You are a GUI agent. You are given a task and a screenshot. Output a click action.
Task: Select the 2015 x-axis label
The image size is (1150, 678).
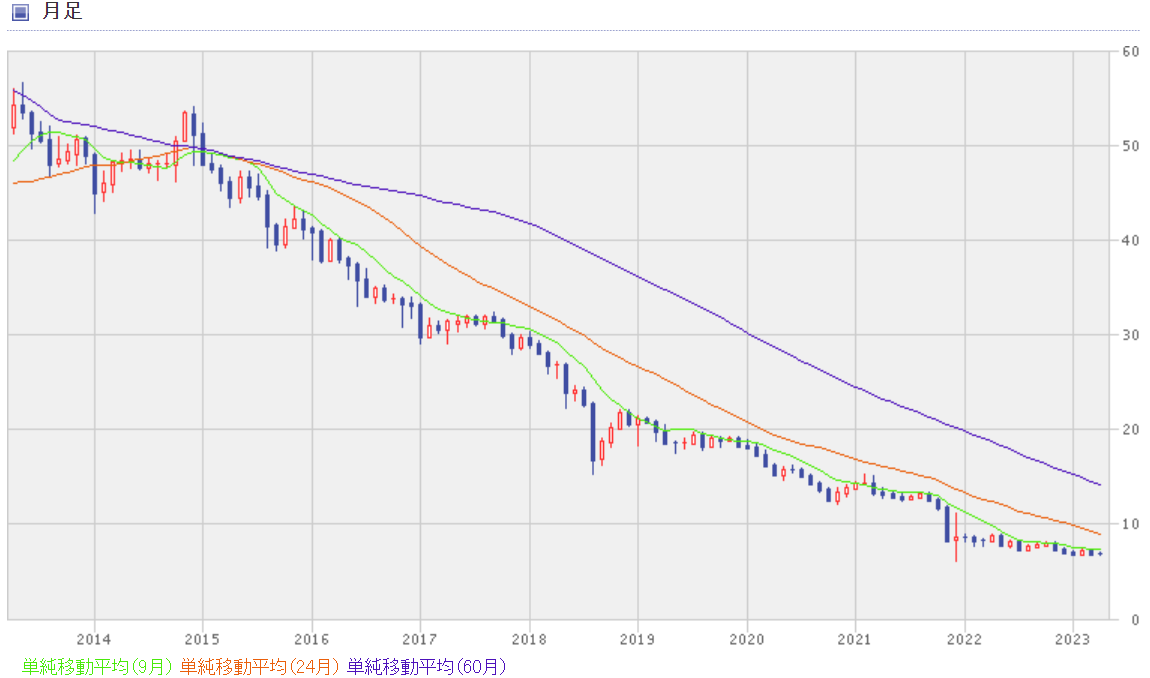point(202,639)
